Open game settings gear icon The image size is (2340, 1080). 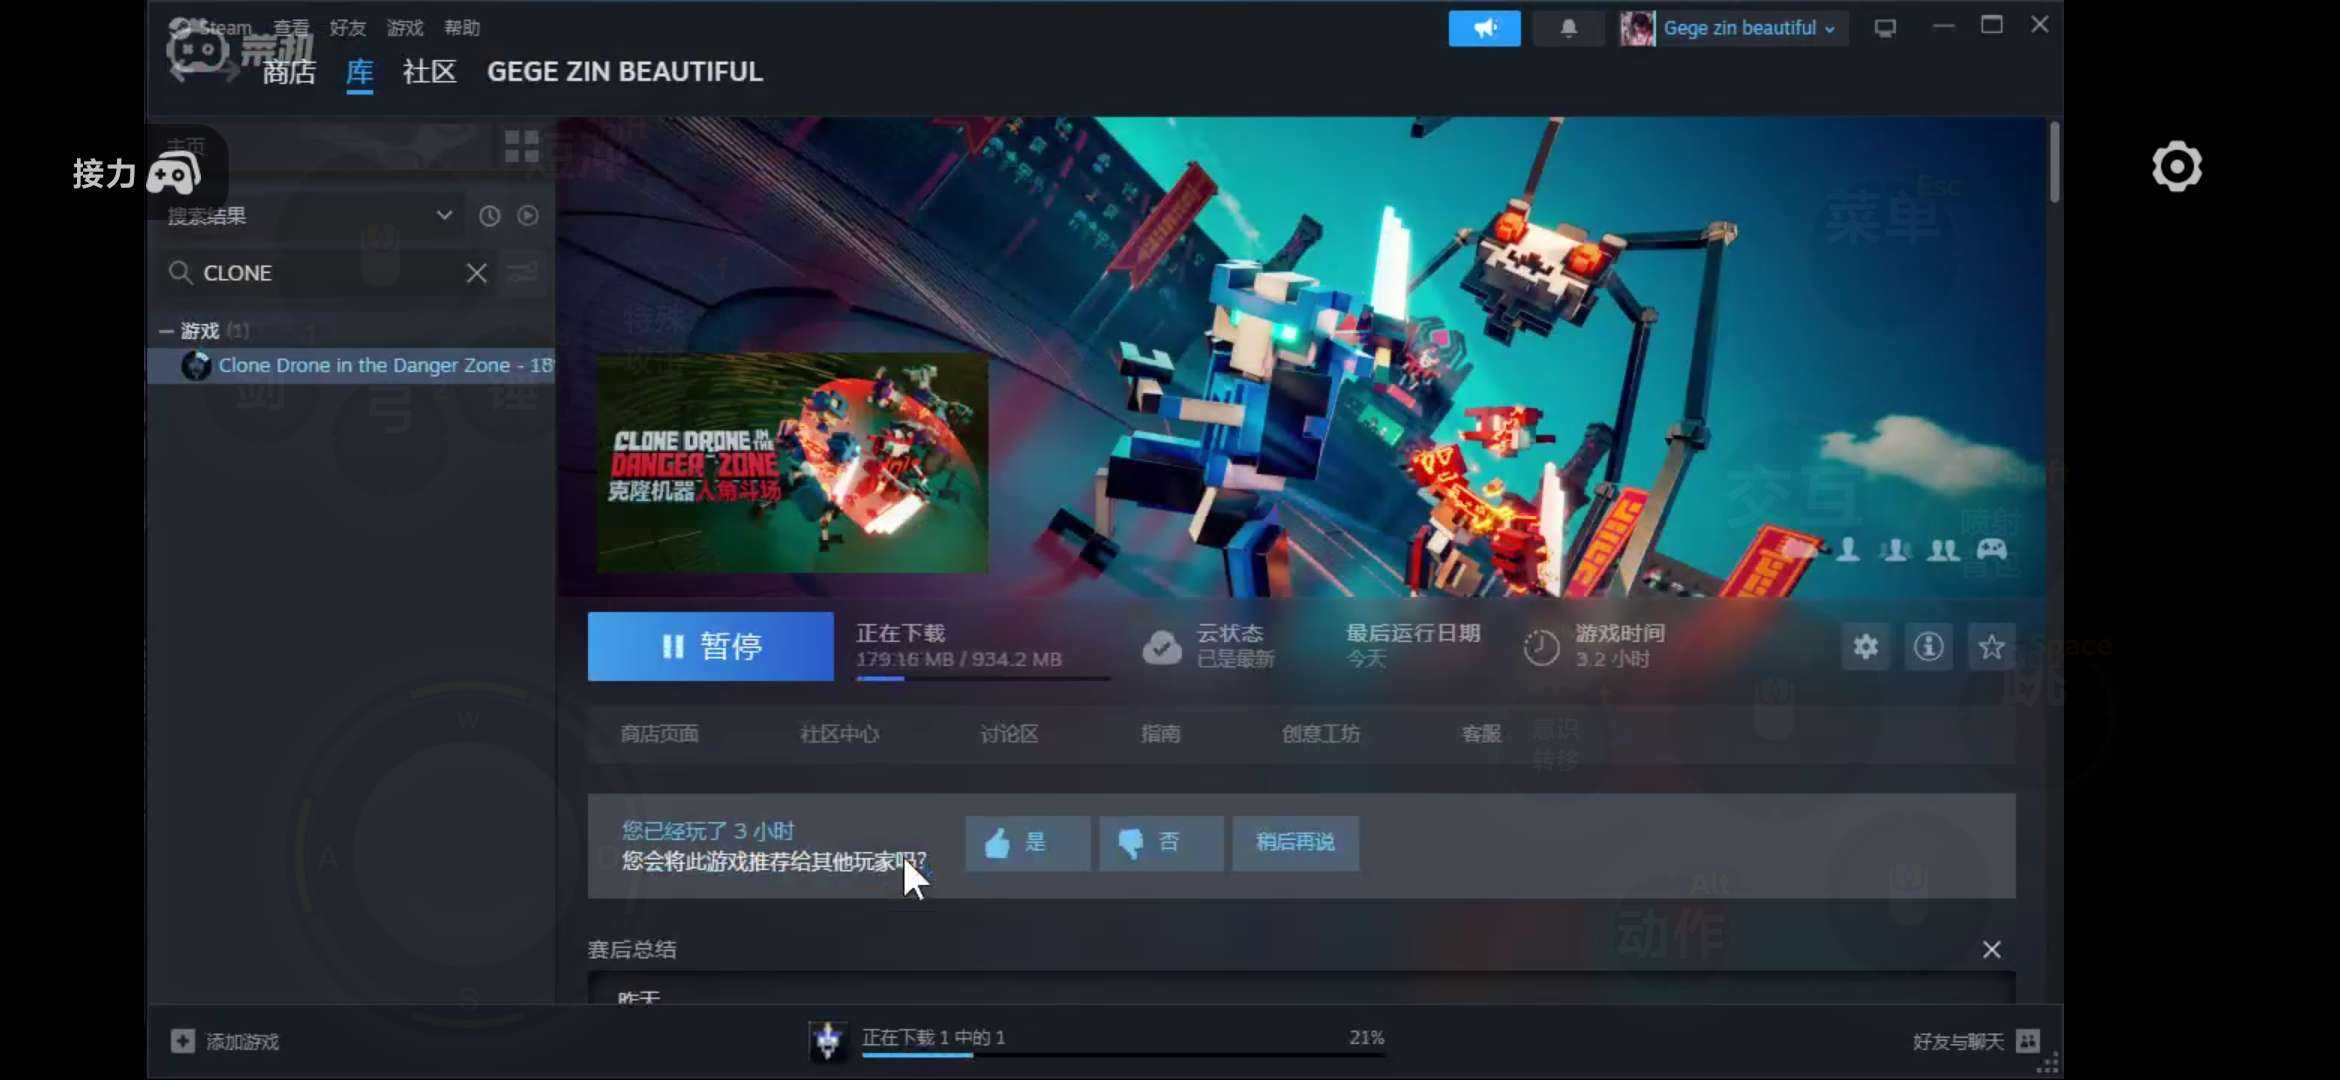pyautogui.click(x=1865, y=647)
